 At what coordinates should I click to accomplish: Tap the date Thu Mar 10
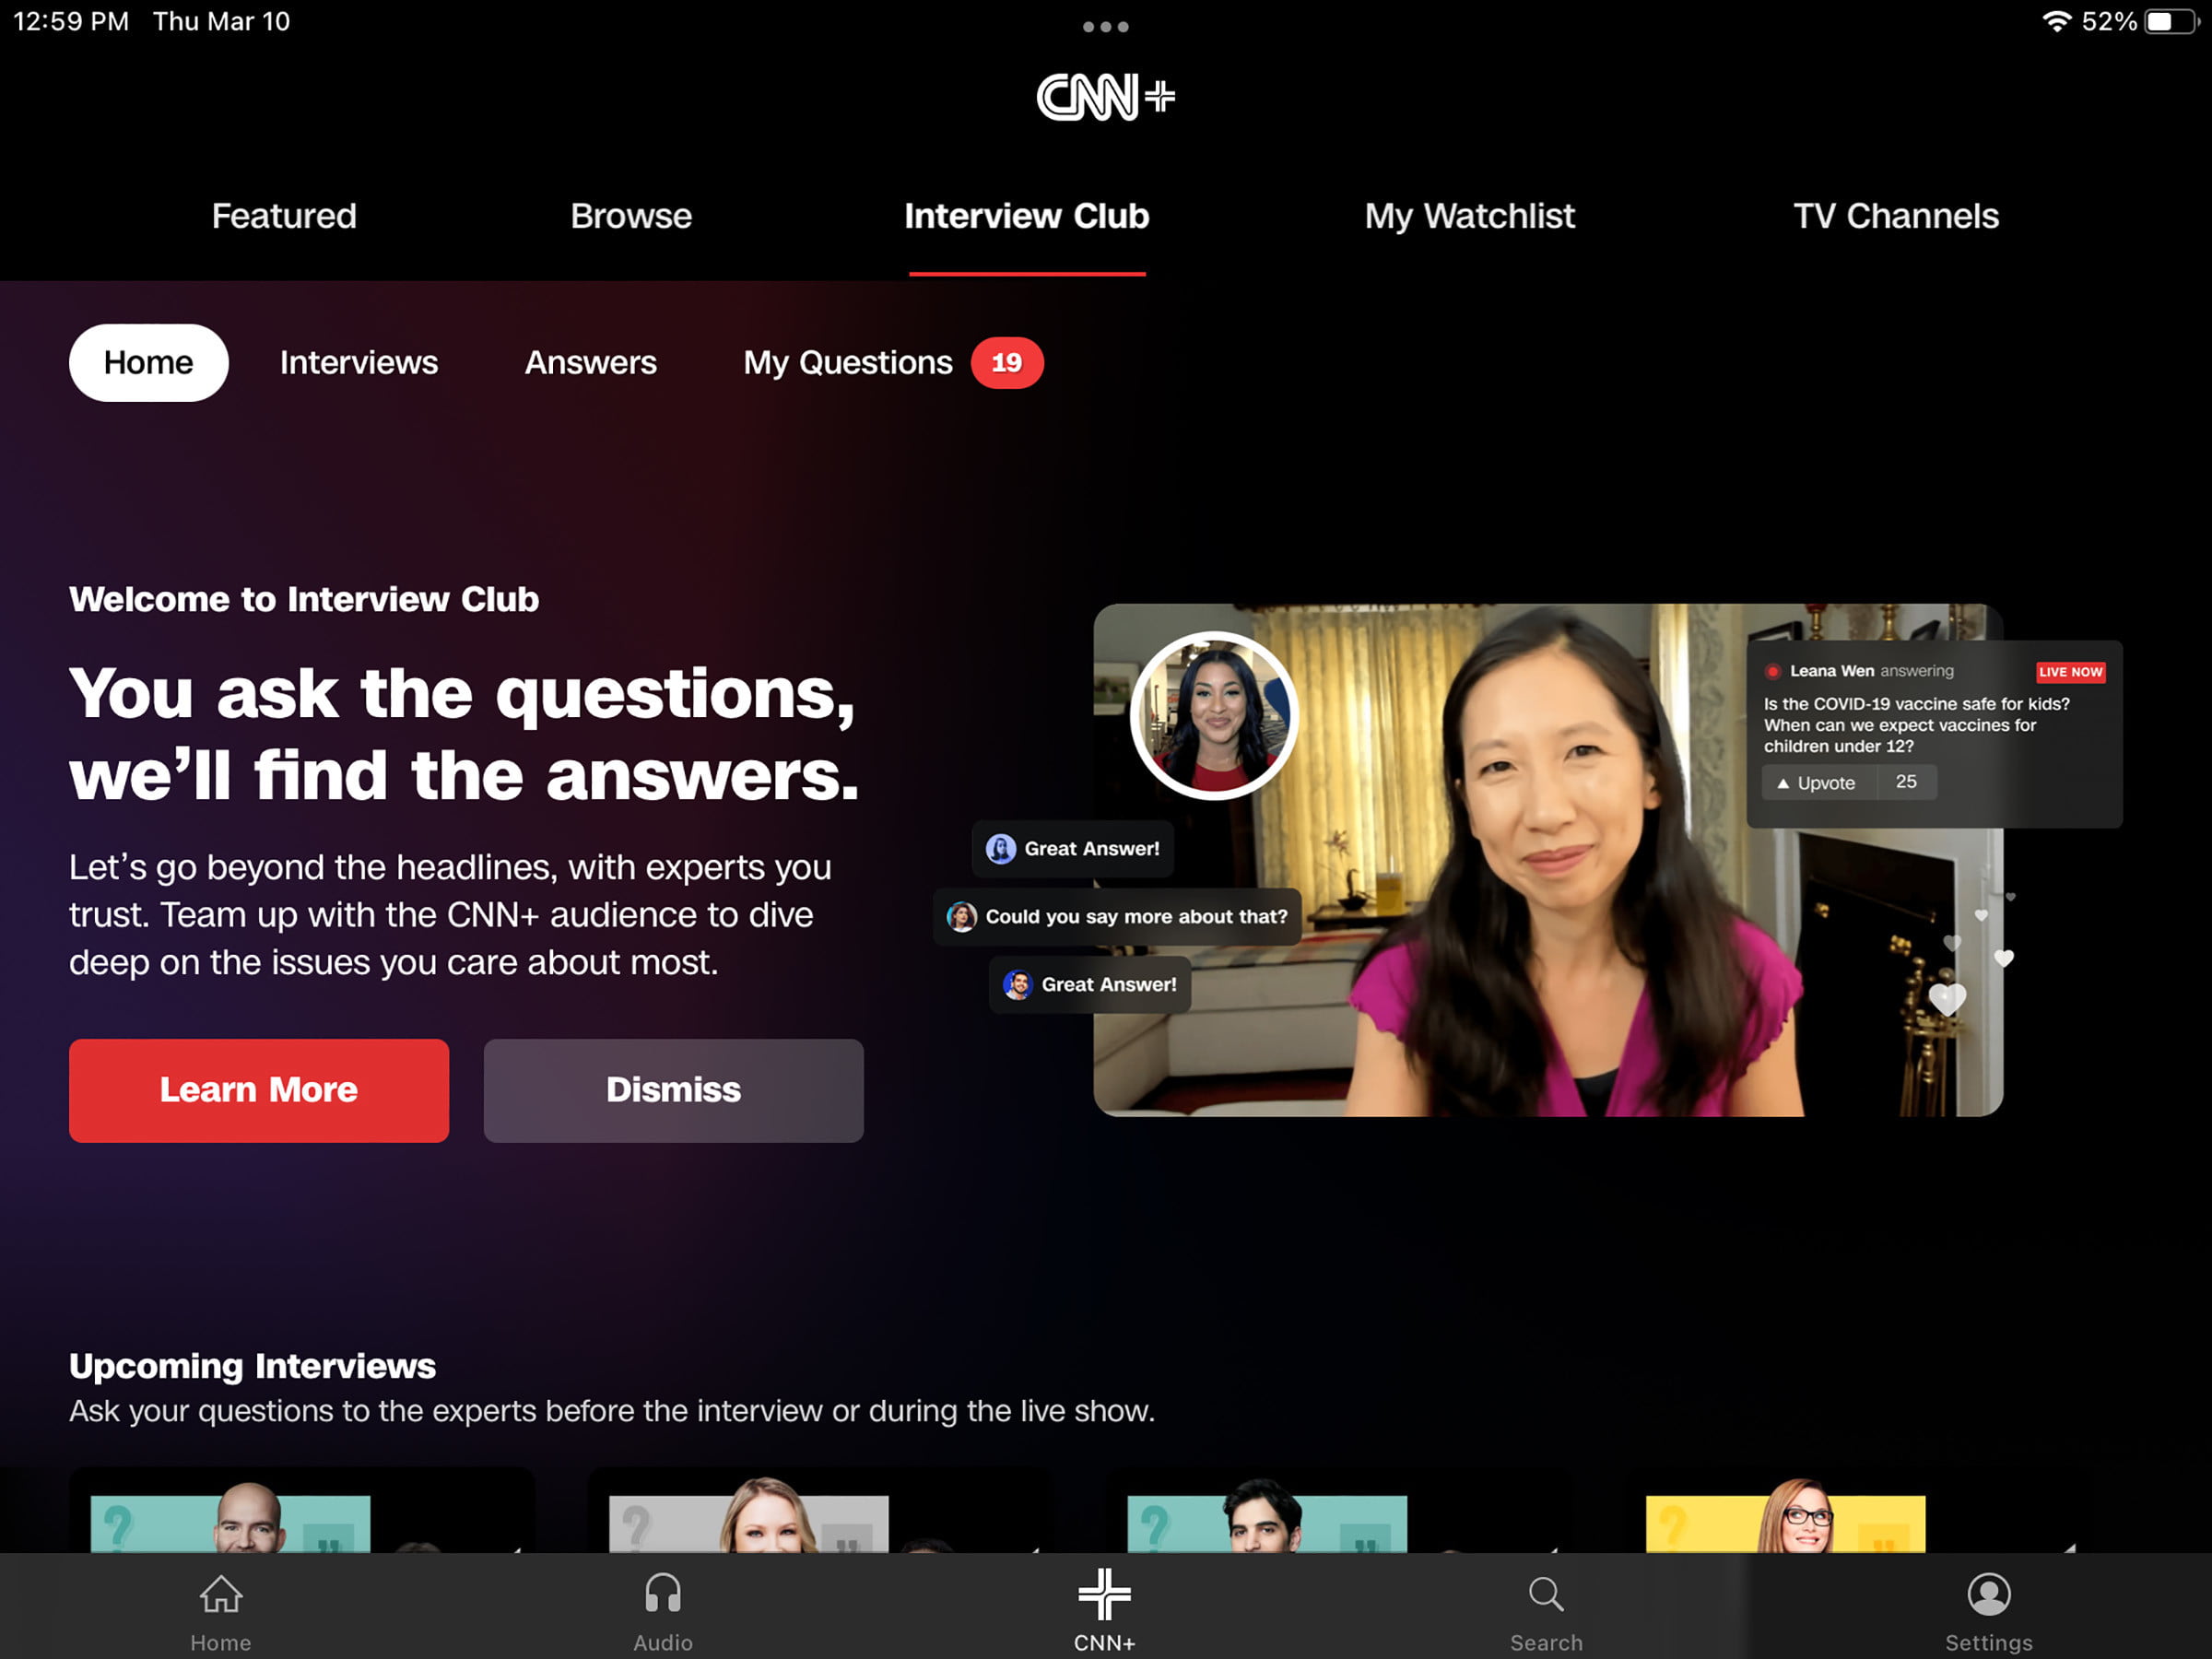(x=221, y=21)
